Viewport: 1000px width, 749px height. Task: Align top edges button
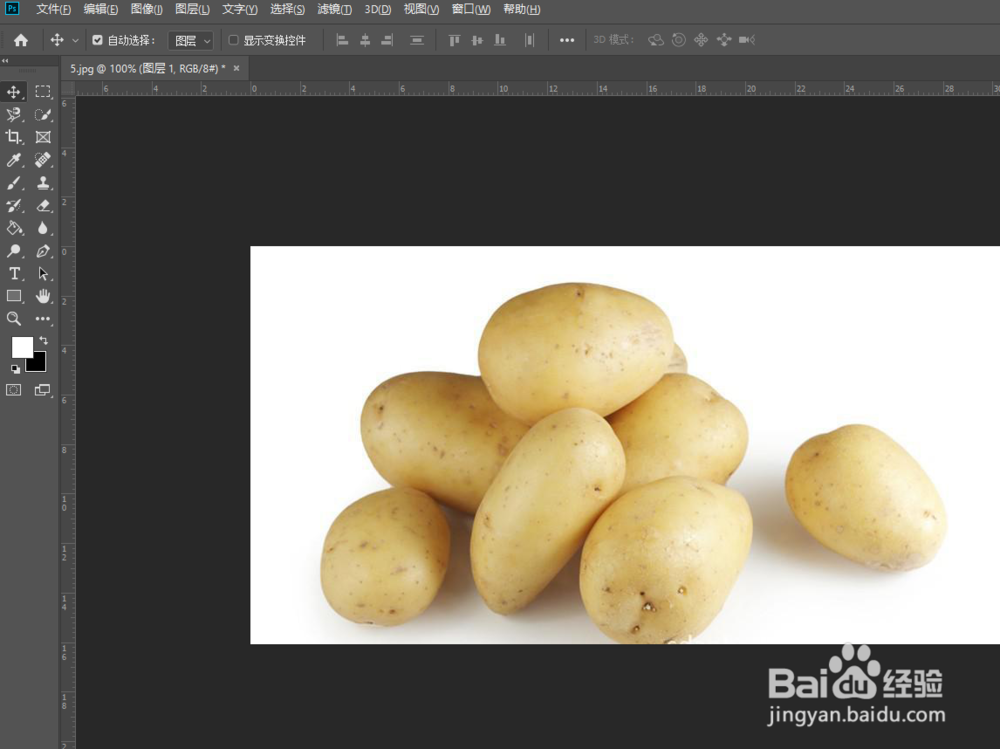(454, 40)
